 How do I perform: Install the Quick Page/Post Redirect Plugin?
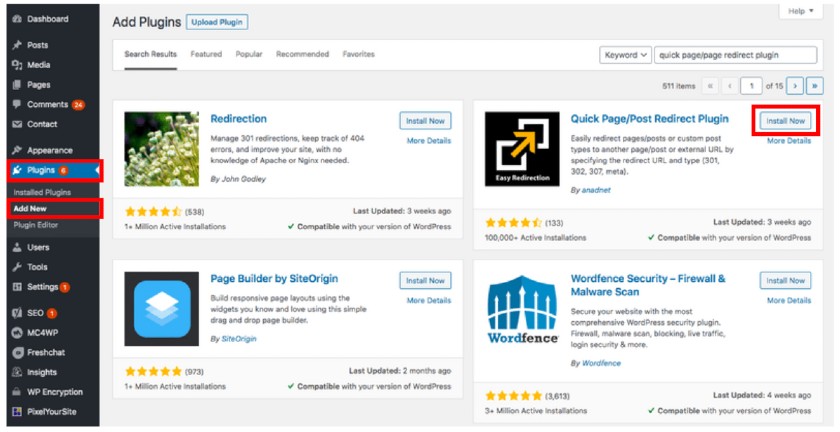tap(785, 121)
